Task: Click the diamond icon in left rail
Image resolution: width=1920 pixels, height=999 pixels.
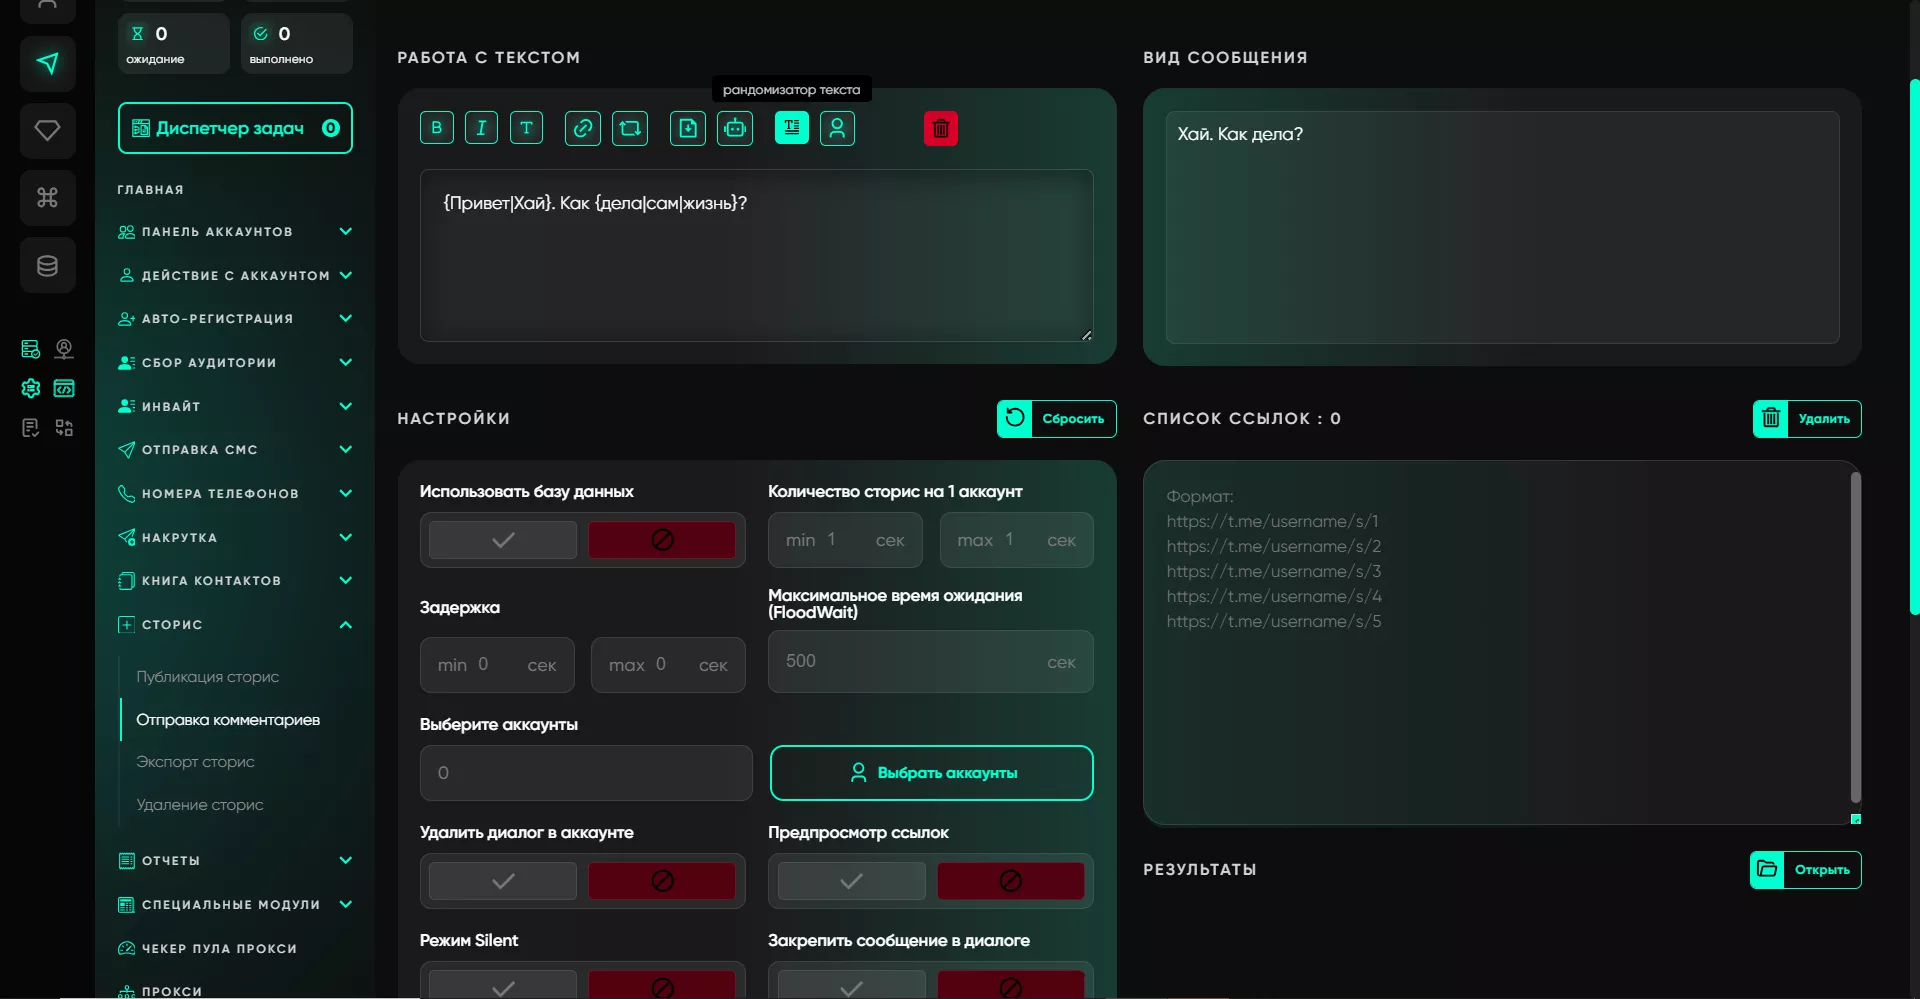Action: (x=47, y=131)
